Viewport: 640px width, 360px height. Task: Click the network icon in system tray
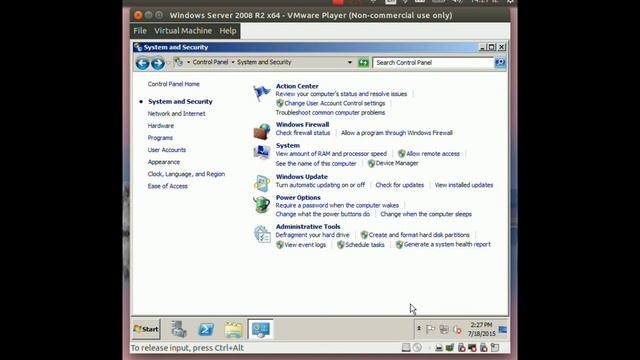coord(444,329)
